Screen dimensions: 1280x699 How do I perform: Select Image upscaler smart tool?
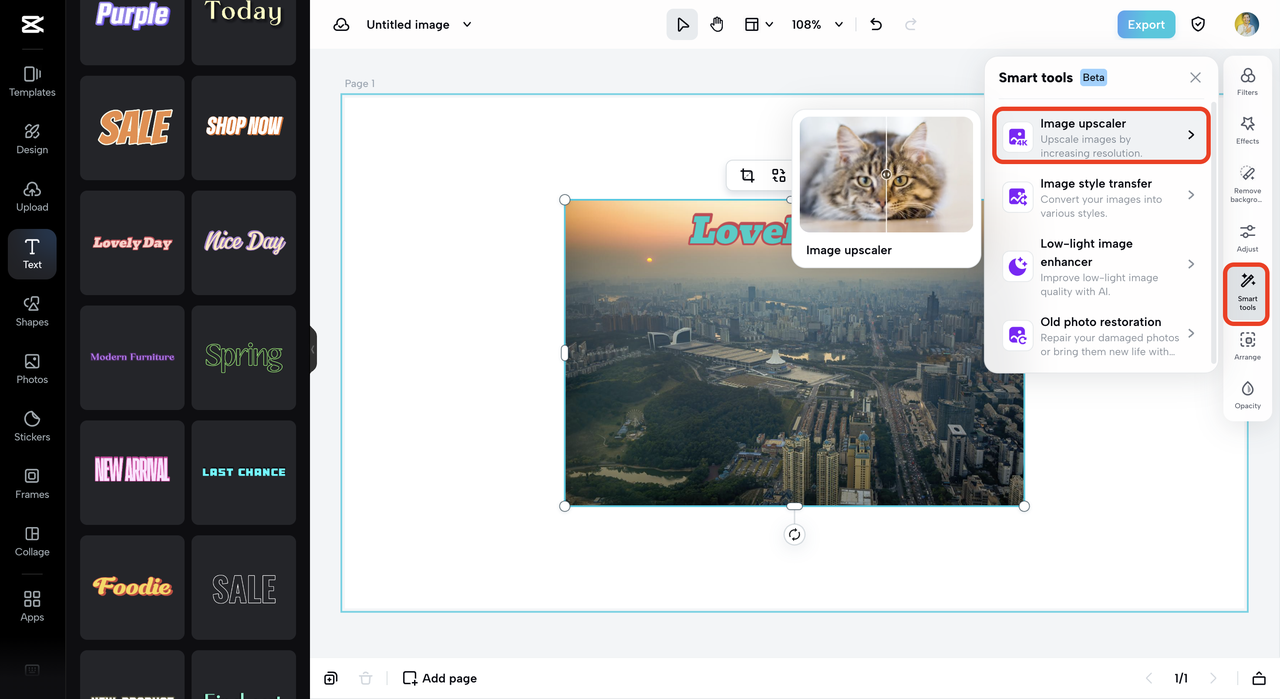[1101, 136]
